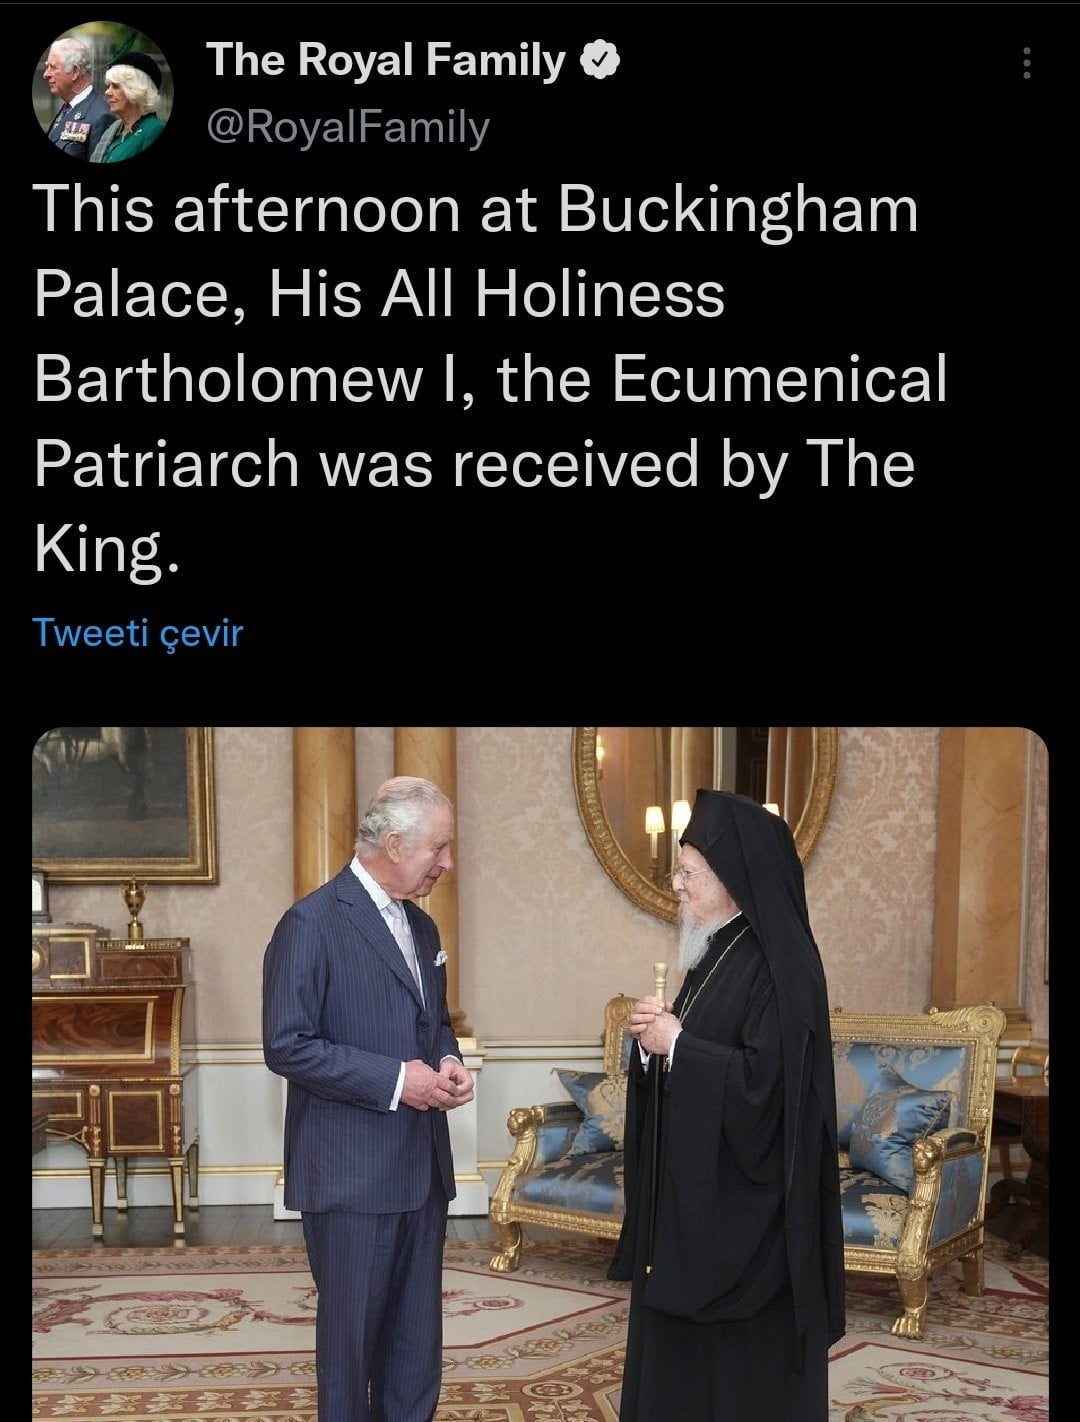1080x1422 pixels.
Task: Click the framed painting on wall
Action: click(x=124, y=804)
